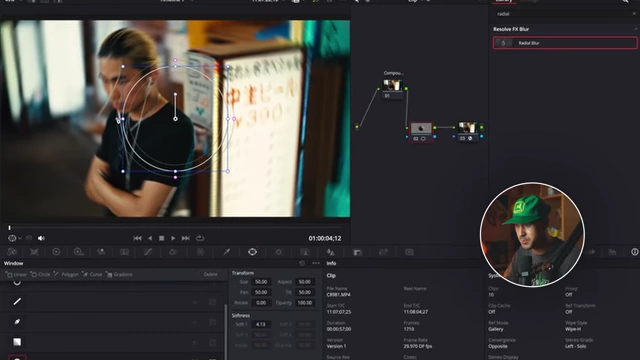640x360 pixels.
Task: Toggle mask on the gradient window row
Action: 213,342
